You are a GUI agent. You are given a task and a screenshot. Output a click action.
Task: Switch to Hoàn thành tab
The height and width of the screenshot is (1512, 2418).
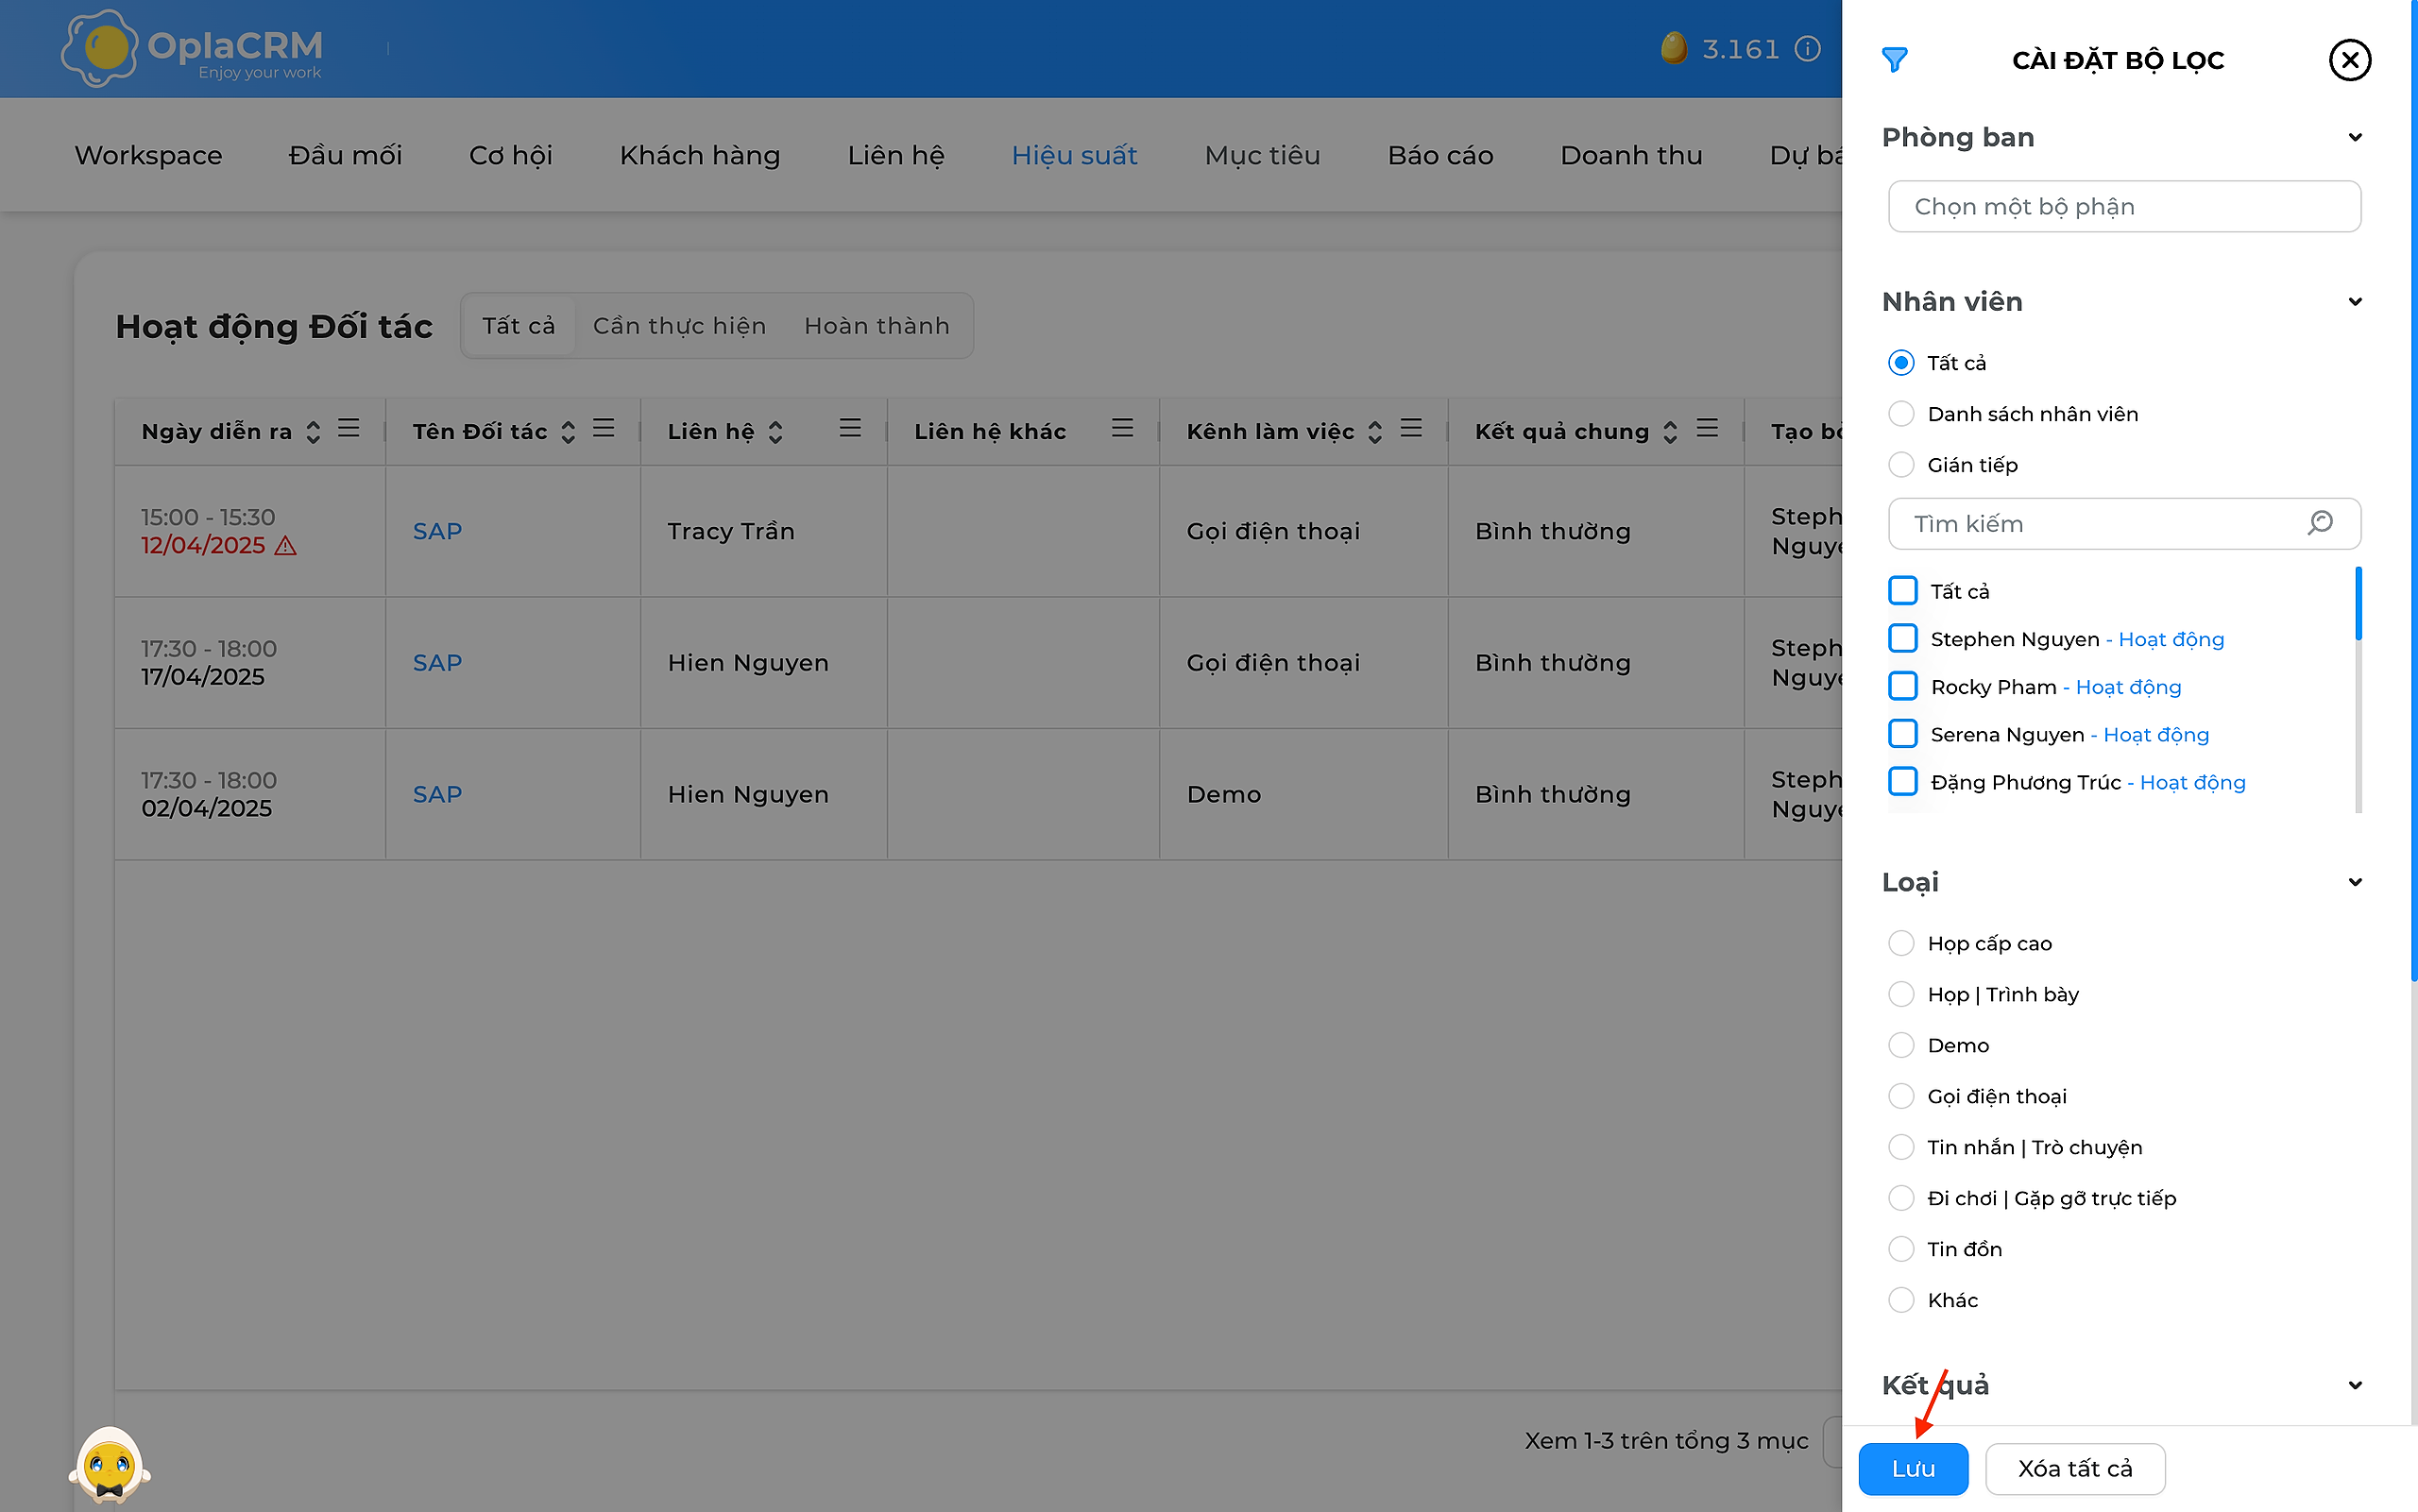point(877,326)
